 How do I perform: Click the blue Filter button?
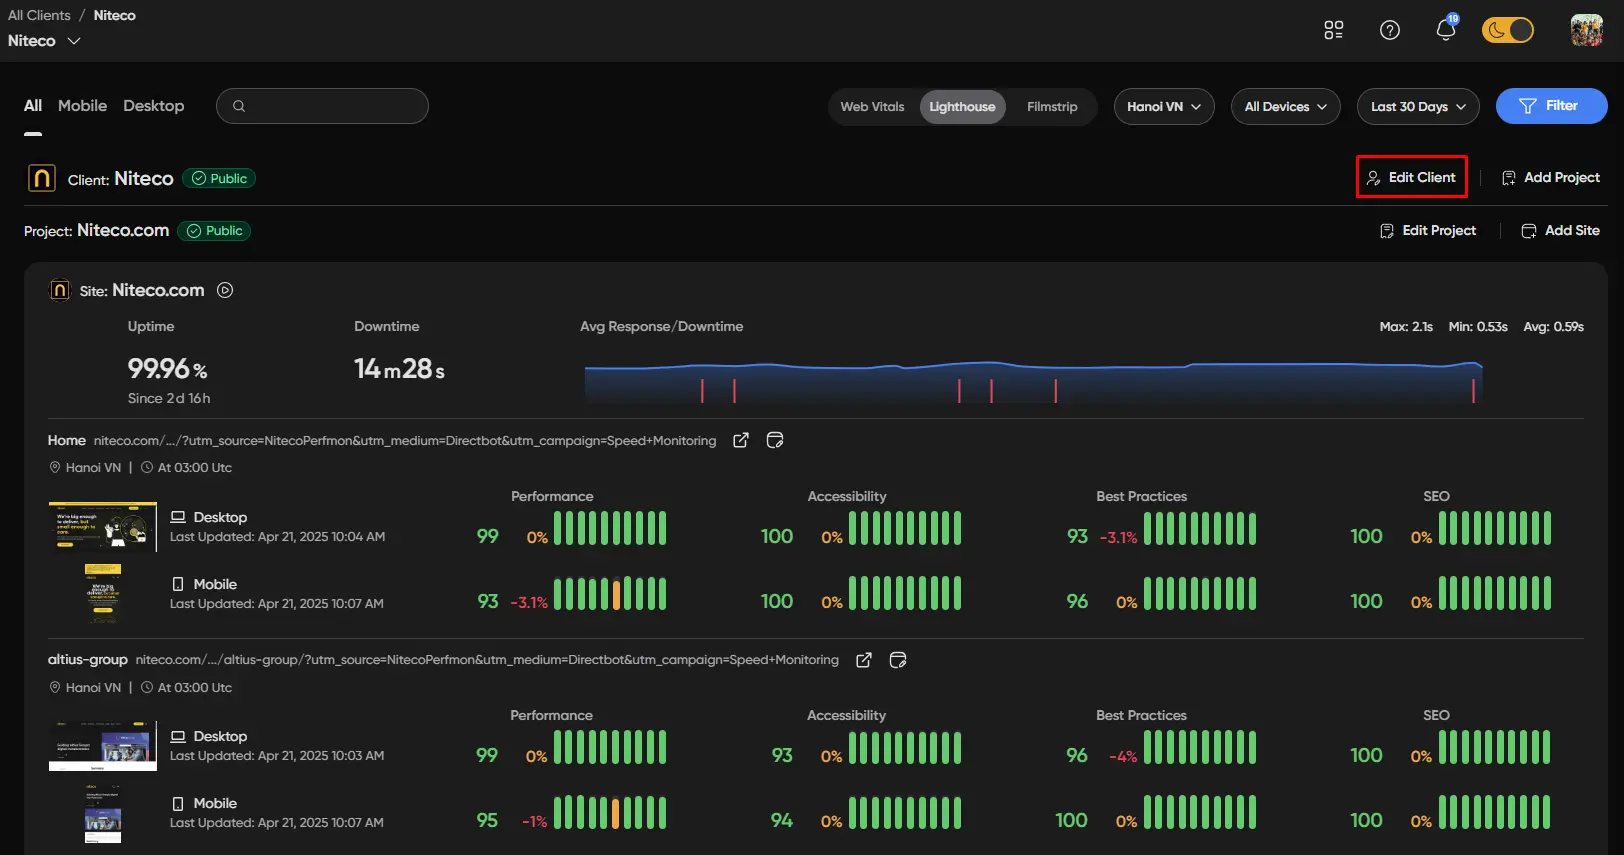click(x=1551, y=106)
